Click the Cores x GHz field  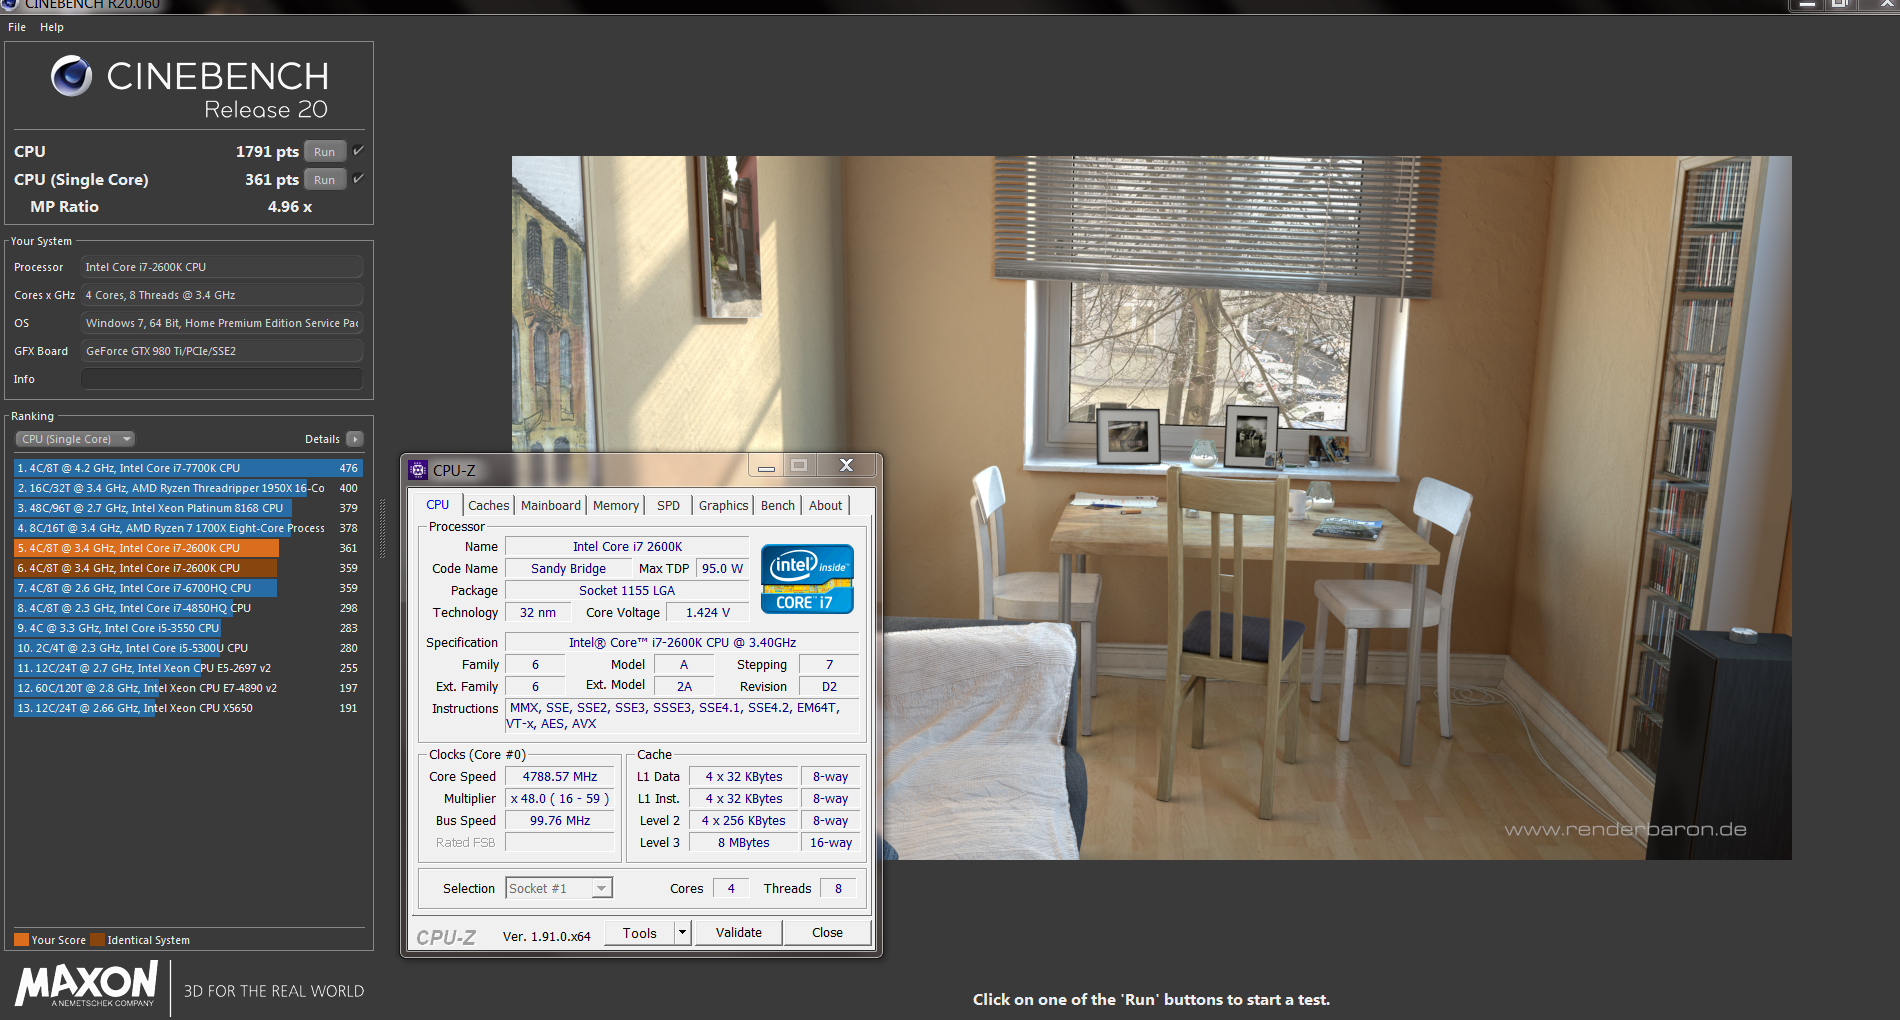222,295
